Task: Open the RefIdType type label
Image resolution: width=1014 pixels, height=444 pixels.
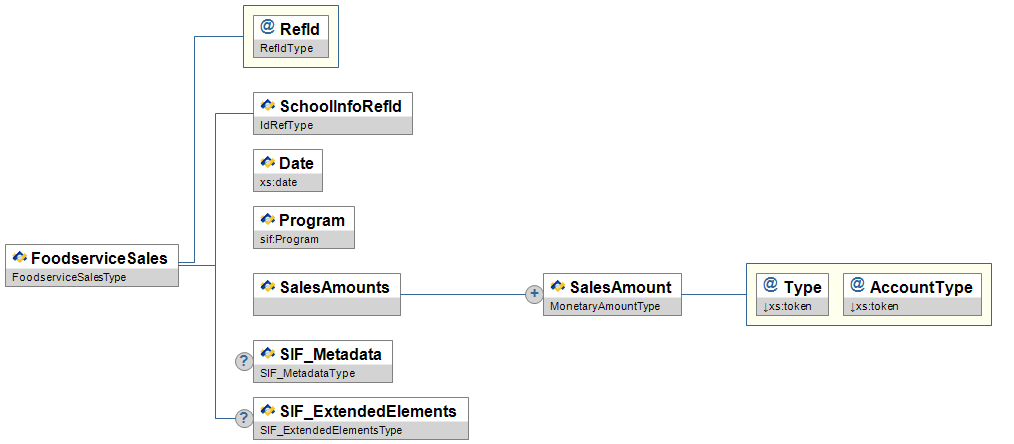Action: 286,48
